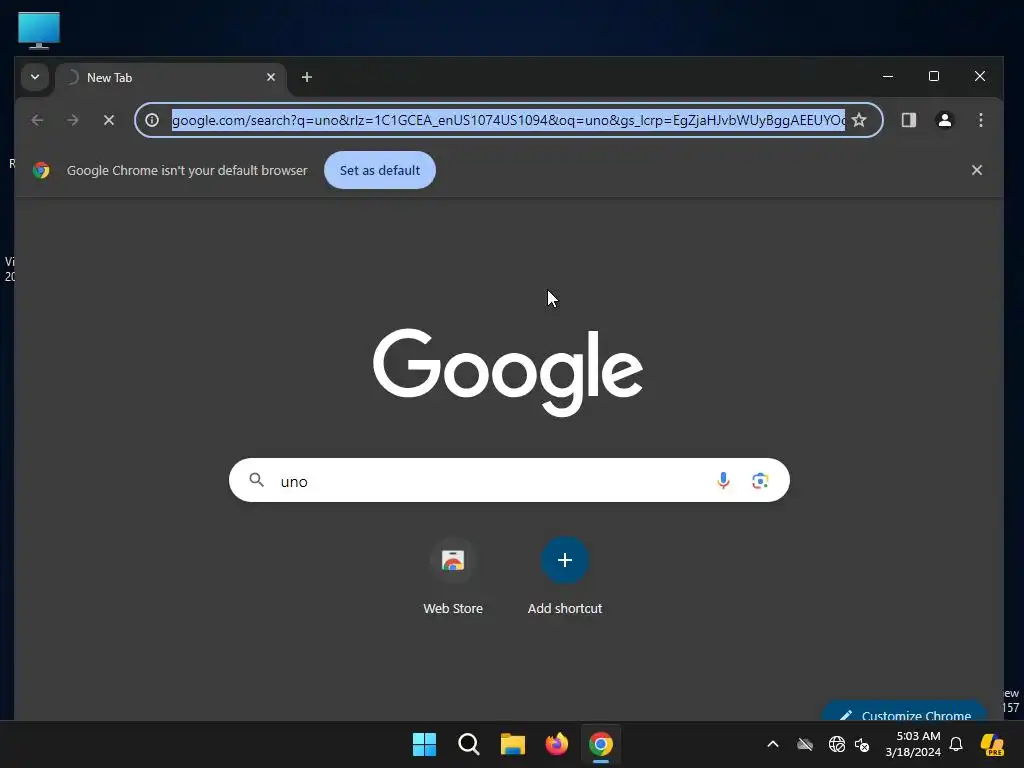Open the Chrome three-dot menu
The width and height of the screenshot is (1024, 768).
click(980, 120)
